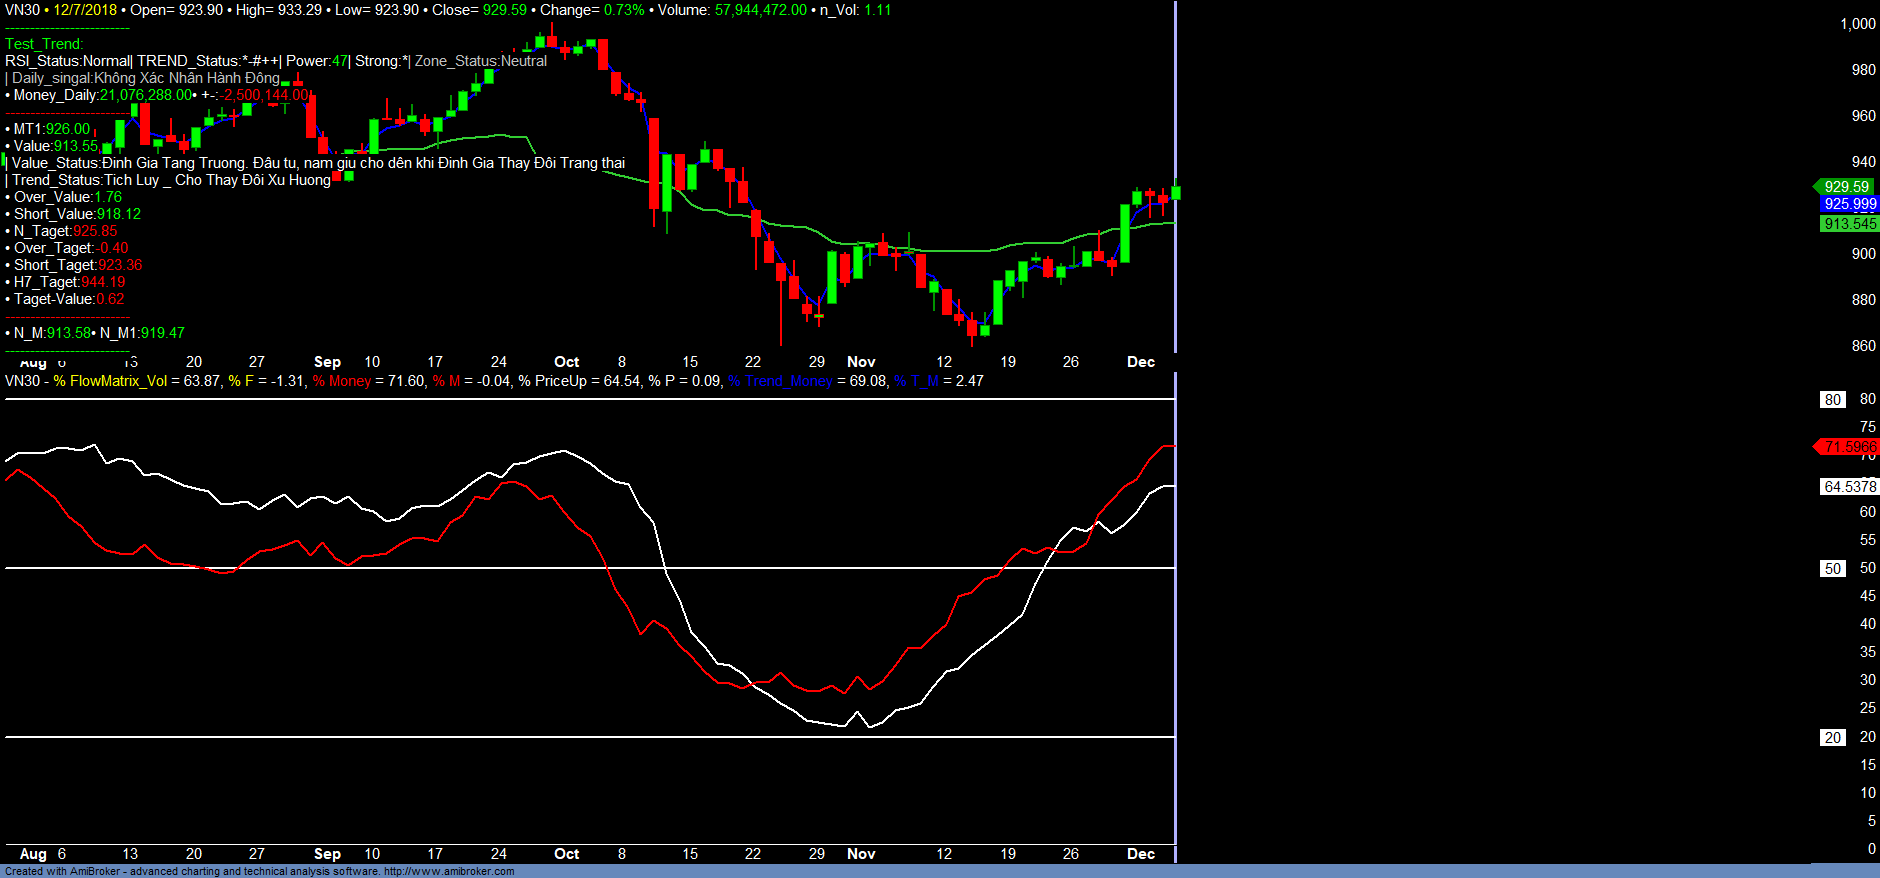Click the "Test_Trend:" title in the price pane
1880x878 pixels.
coord(44,44)
